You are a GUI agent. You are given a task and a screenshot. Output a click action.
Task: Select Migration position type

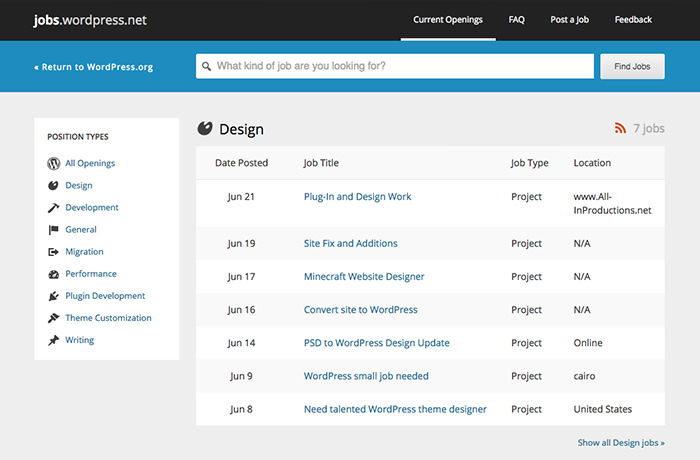click(84, 252)
